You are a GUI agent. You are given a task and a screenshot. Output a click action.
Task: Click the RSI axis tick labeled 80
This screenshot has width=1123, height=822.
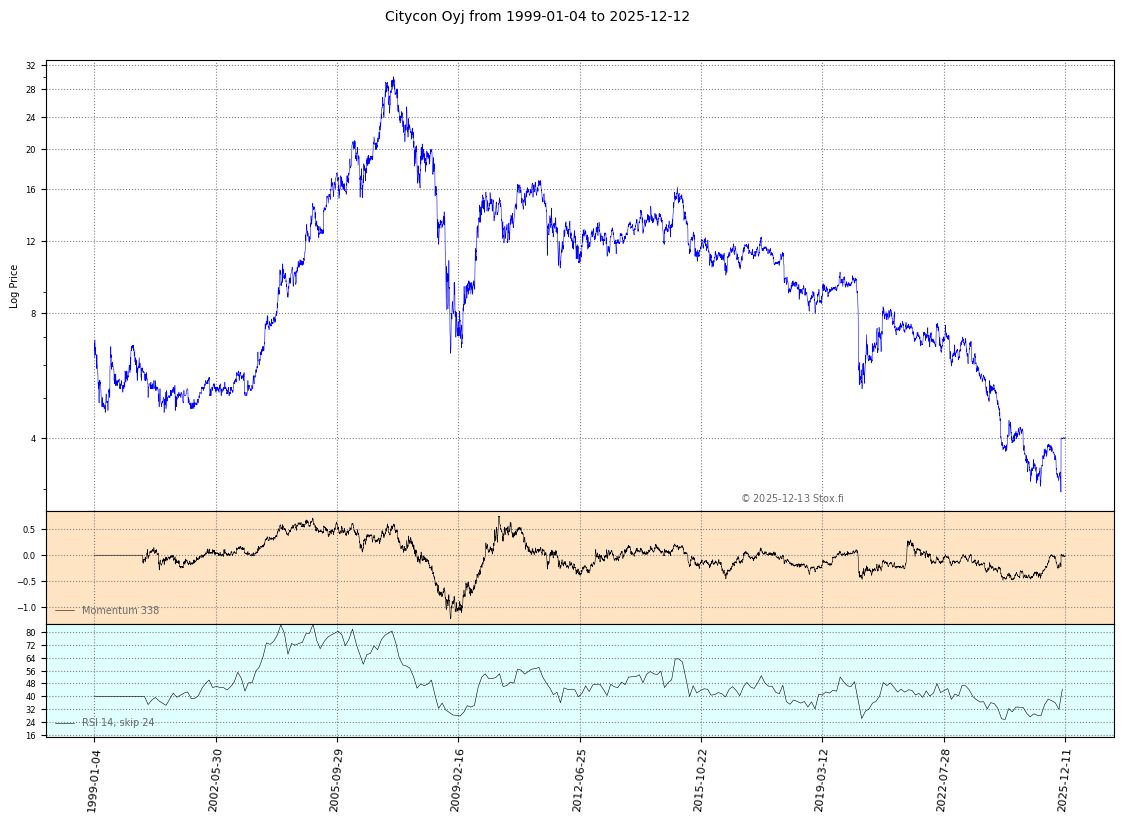30,633
